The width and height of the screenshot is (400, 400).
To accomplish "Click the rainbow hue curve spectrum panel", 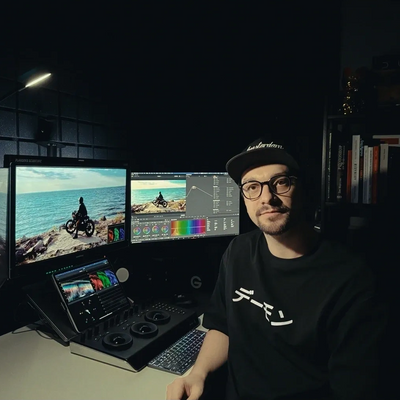I will tap(188, 228).
